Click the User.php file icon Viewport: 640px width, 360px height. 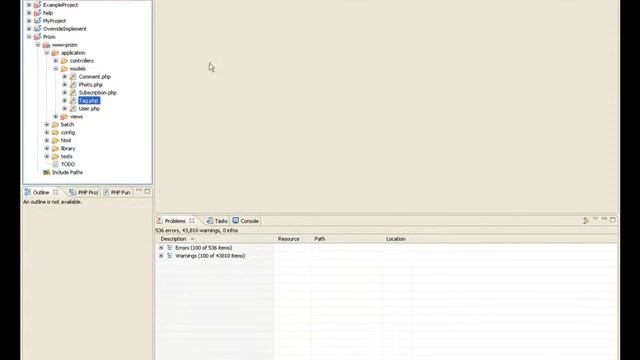click(x=73, y=109)
